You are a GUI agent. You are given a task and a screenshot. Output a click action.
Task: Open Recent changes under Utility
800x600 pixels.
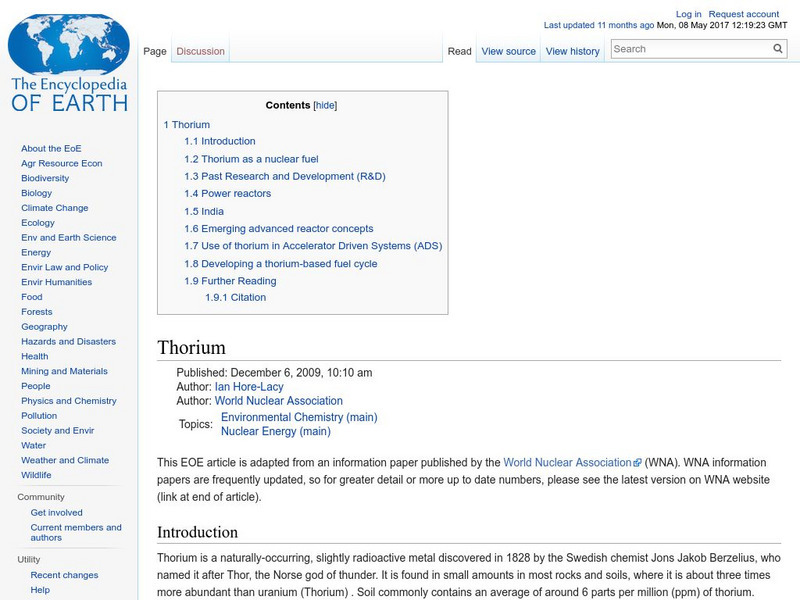[x=64, y=574]
